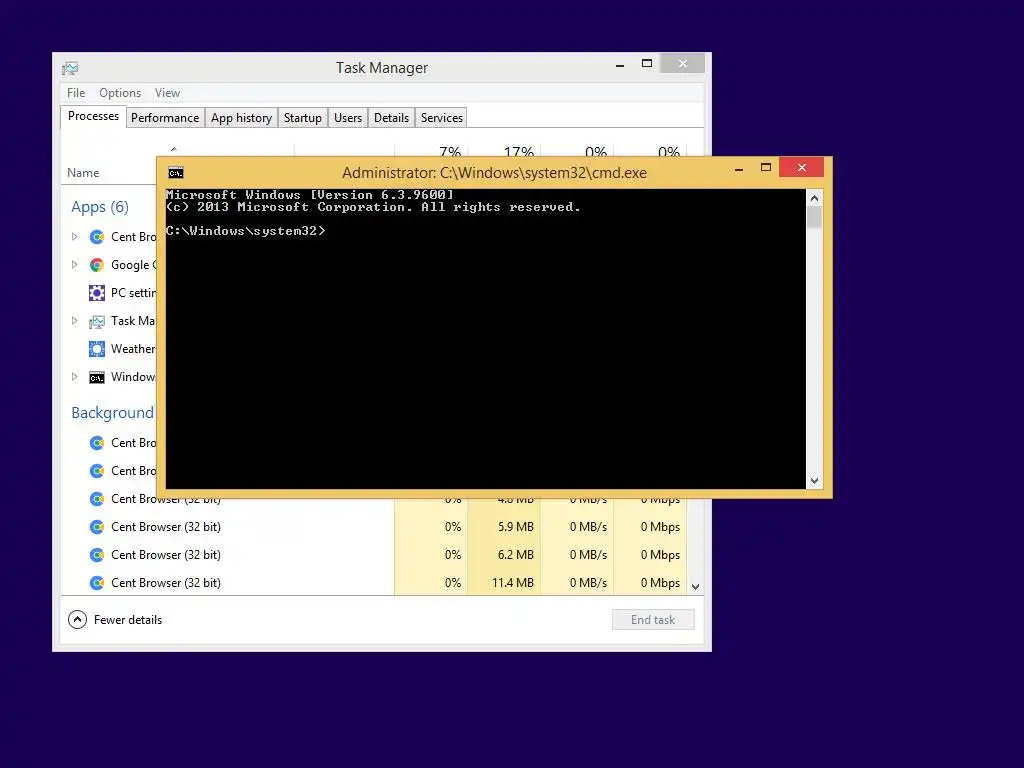Expand the Task Manager app group
Screen dimensions: 1024x768
tap(74, 321)
